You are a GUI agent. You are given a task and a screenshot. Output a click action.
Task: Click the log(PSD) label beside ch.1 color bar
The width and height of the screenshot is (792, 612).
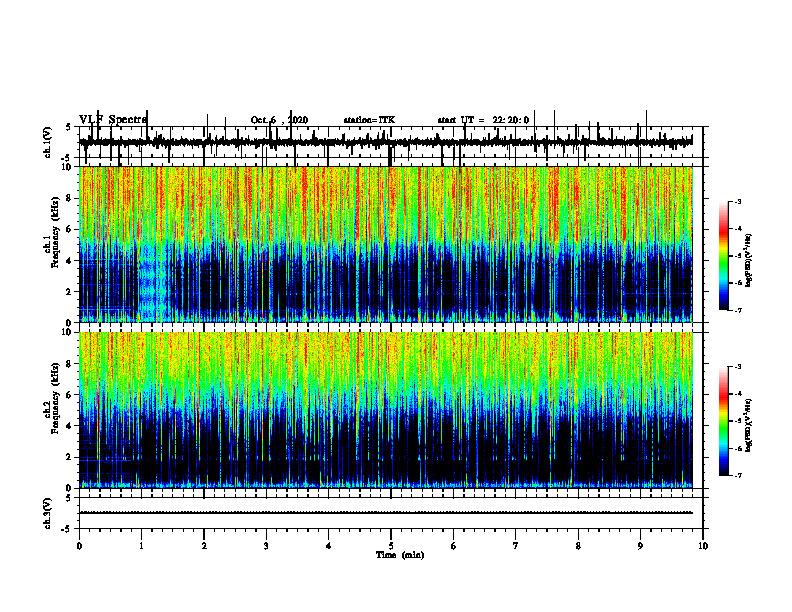(x=749, y=260)
